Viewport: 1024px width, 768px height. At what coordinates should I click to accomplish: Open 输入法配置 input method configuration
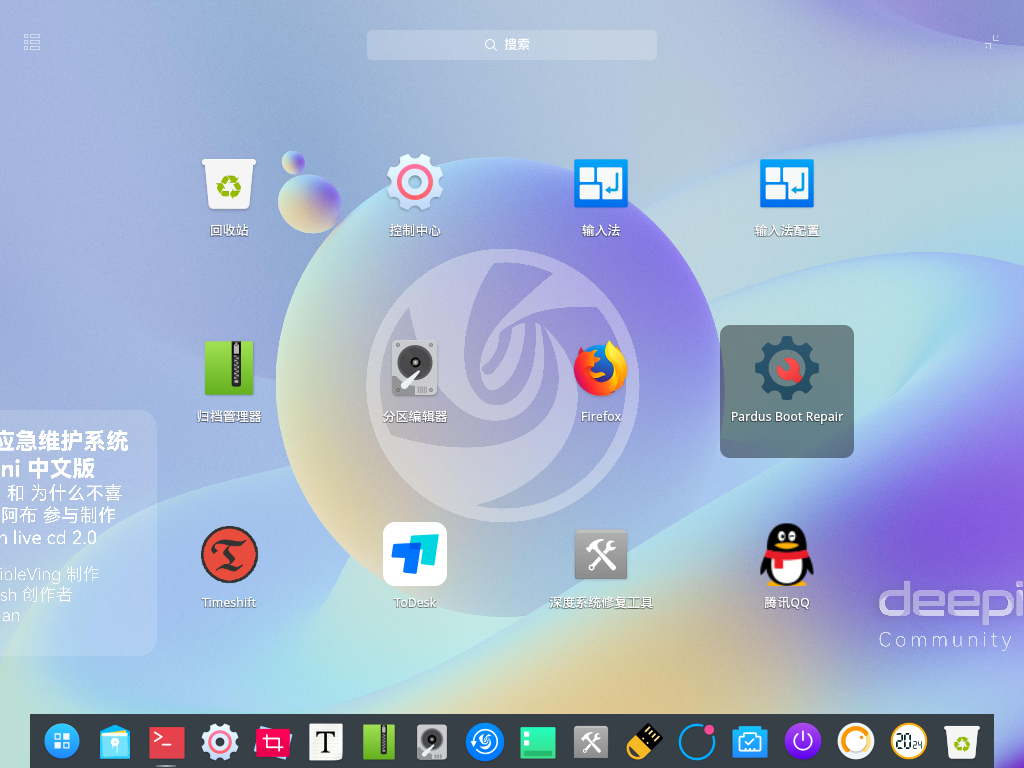coord(786,184)
